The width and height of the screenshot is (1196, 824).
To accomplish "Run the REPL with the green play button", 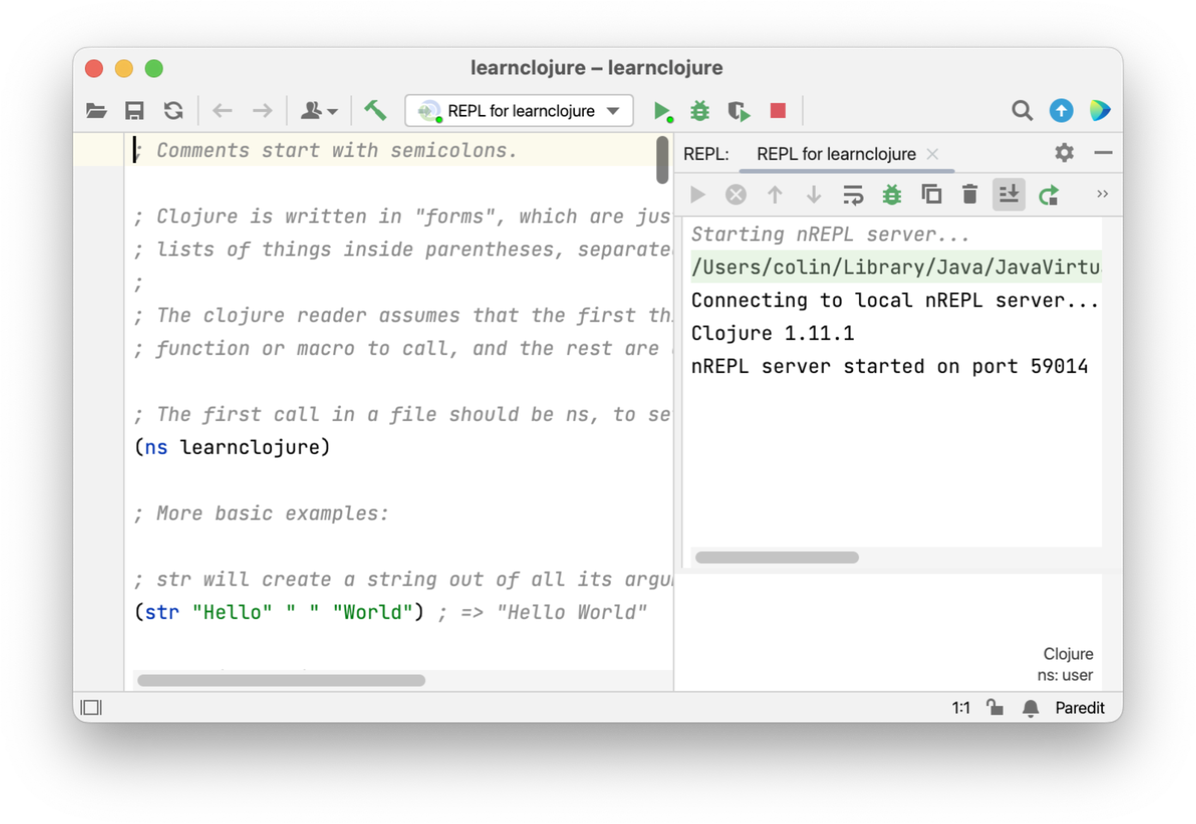I will point(663,111).
